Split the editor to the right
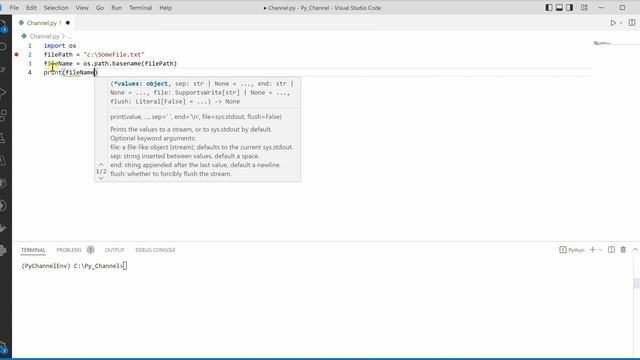The width and height of the screenshot is (640, 360). tap(631, 23)
